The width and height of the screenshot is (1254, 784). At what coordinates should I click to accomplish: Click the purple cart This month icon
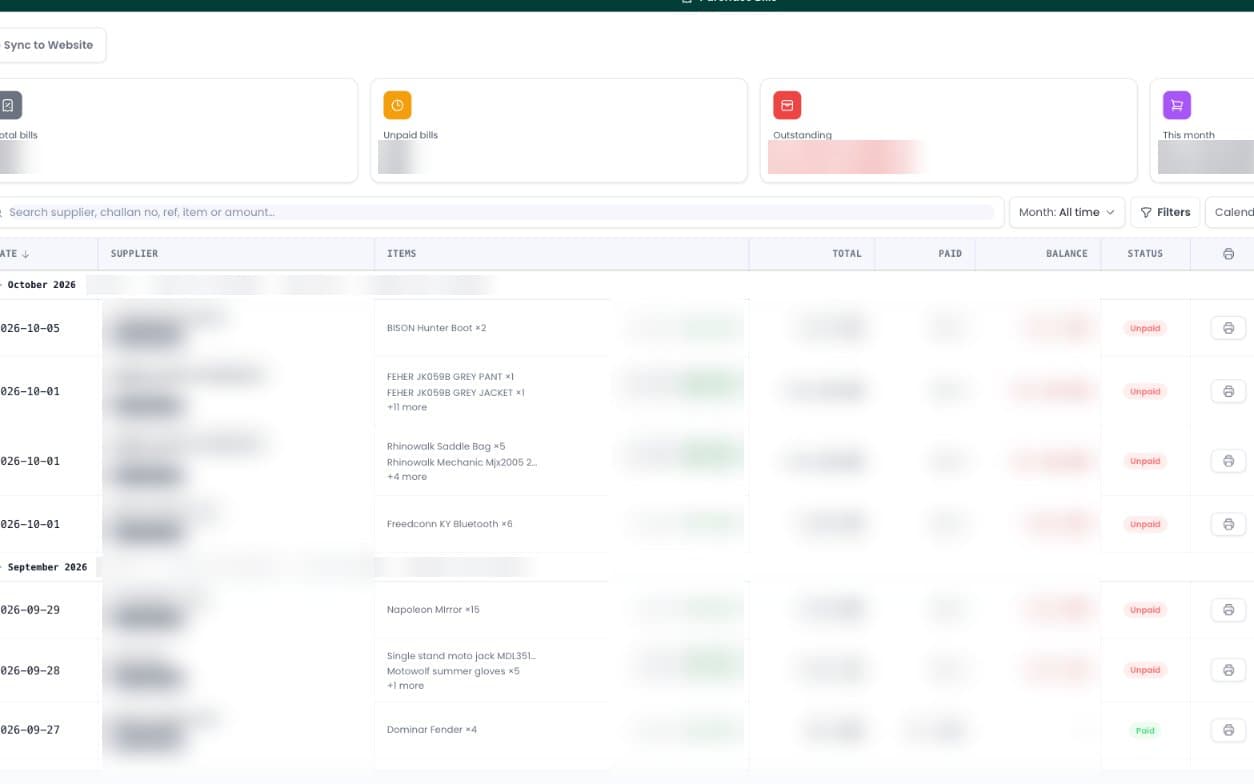1177,105
